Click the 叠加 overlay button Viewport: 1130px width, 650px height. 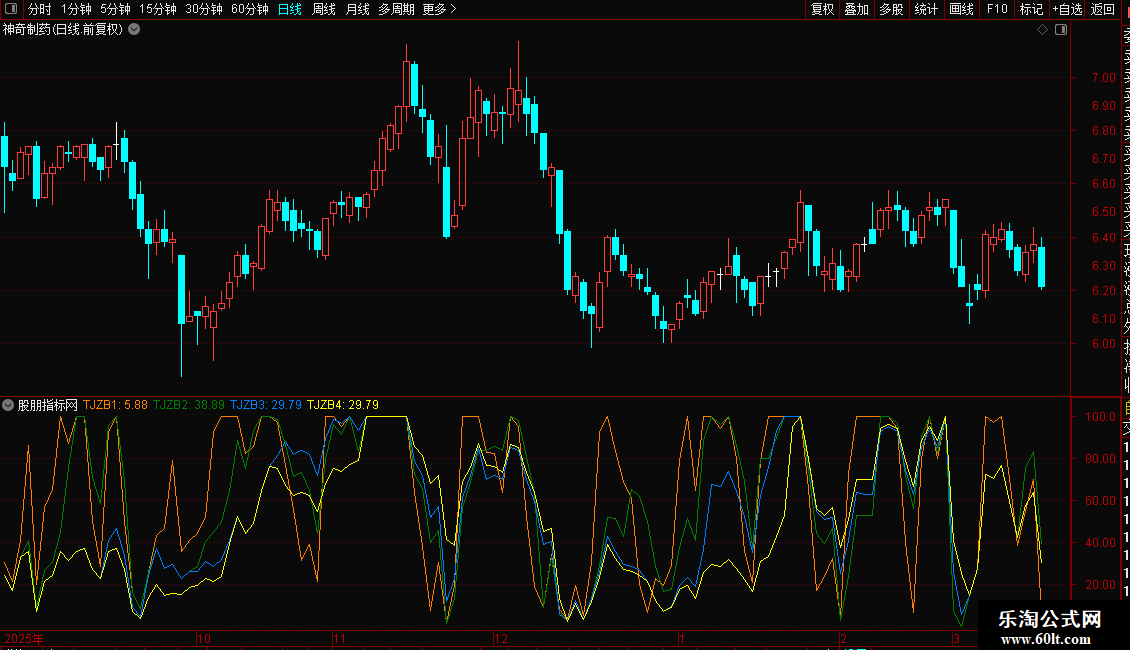(x=857, y=9)
